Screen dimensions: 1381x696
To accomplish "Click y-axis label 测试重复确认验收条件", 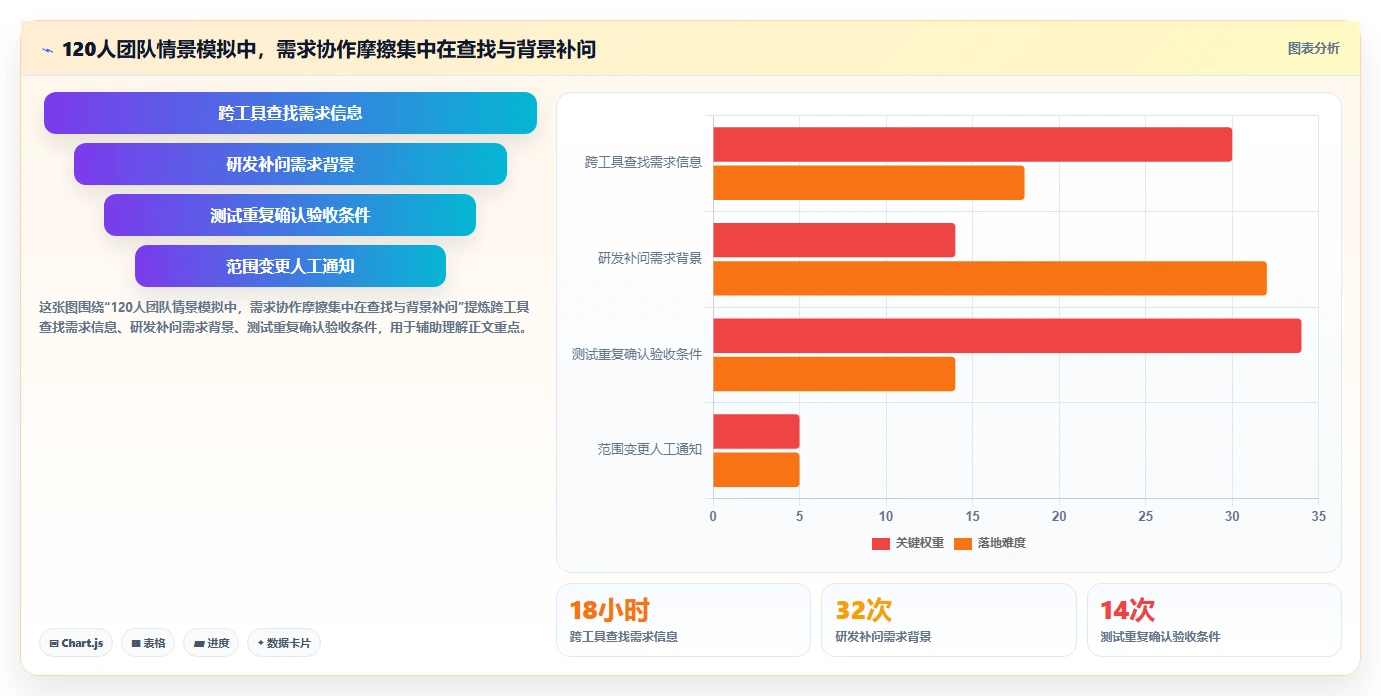I will [637, 354].
